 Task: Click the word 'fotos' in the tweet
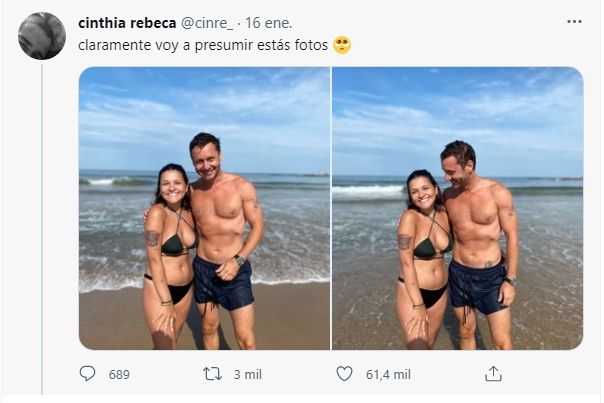[x=310, y=45]
